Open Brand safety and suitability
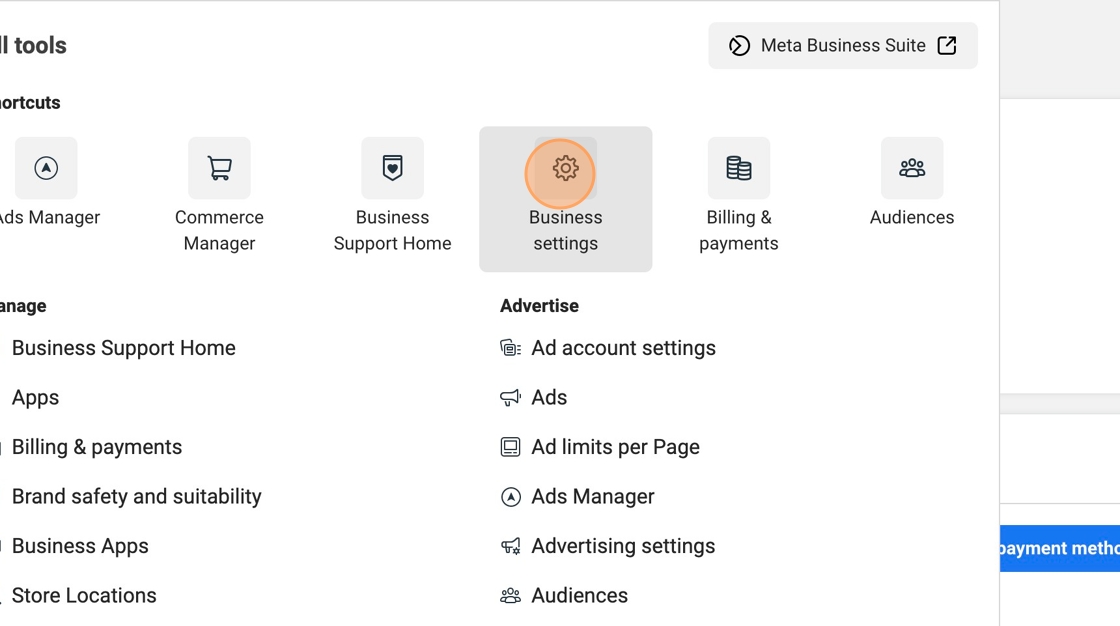Viewport: 1120px width, 626px height. click(x=136, y=497)
